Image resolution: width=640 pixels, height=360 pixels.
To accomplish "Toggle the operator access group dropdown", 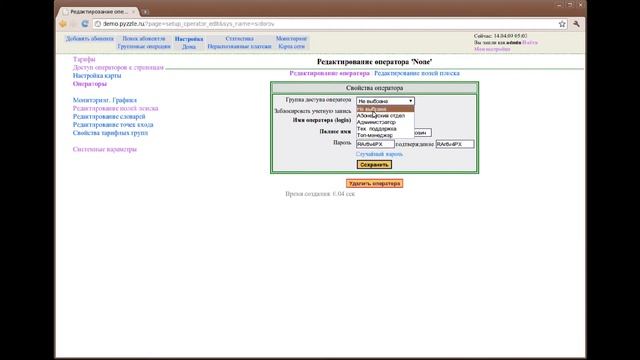I will tap(385, 101).
